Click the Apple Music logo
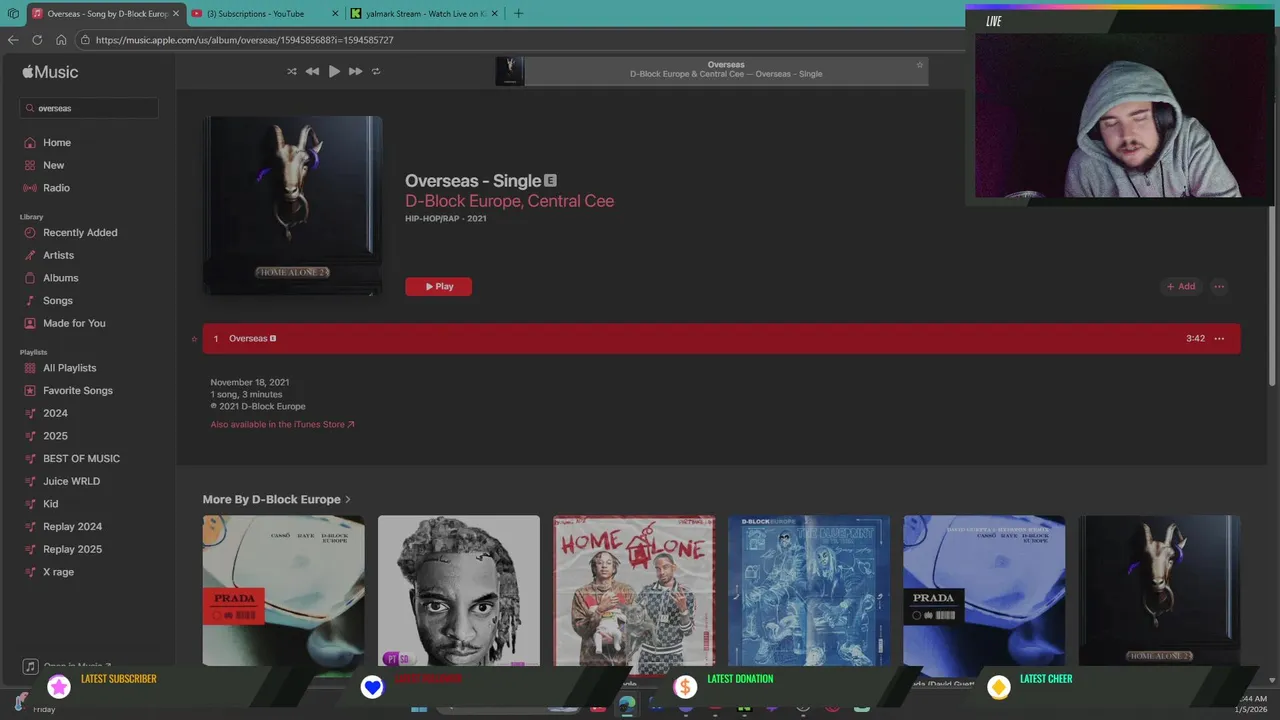 click(x=50, y=72)
